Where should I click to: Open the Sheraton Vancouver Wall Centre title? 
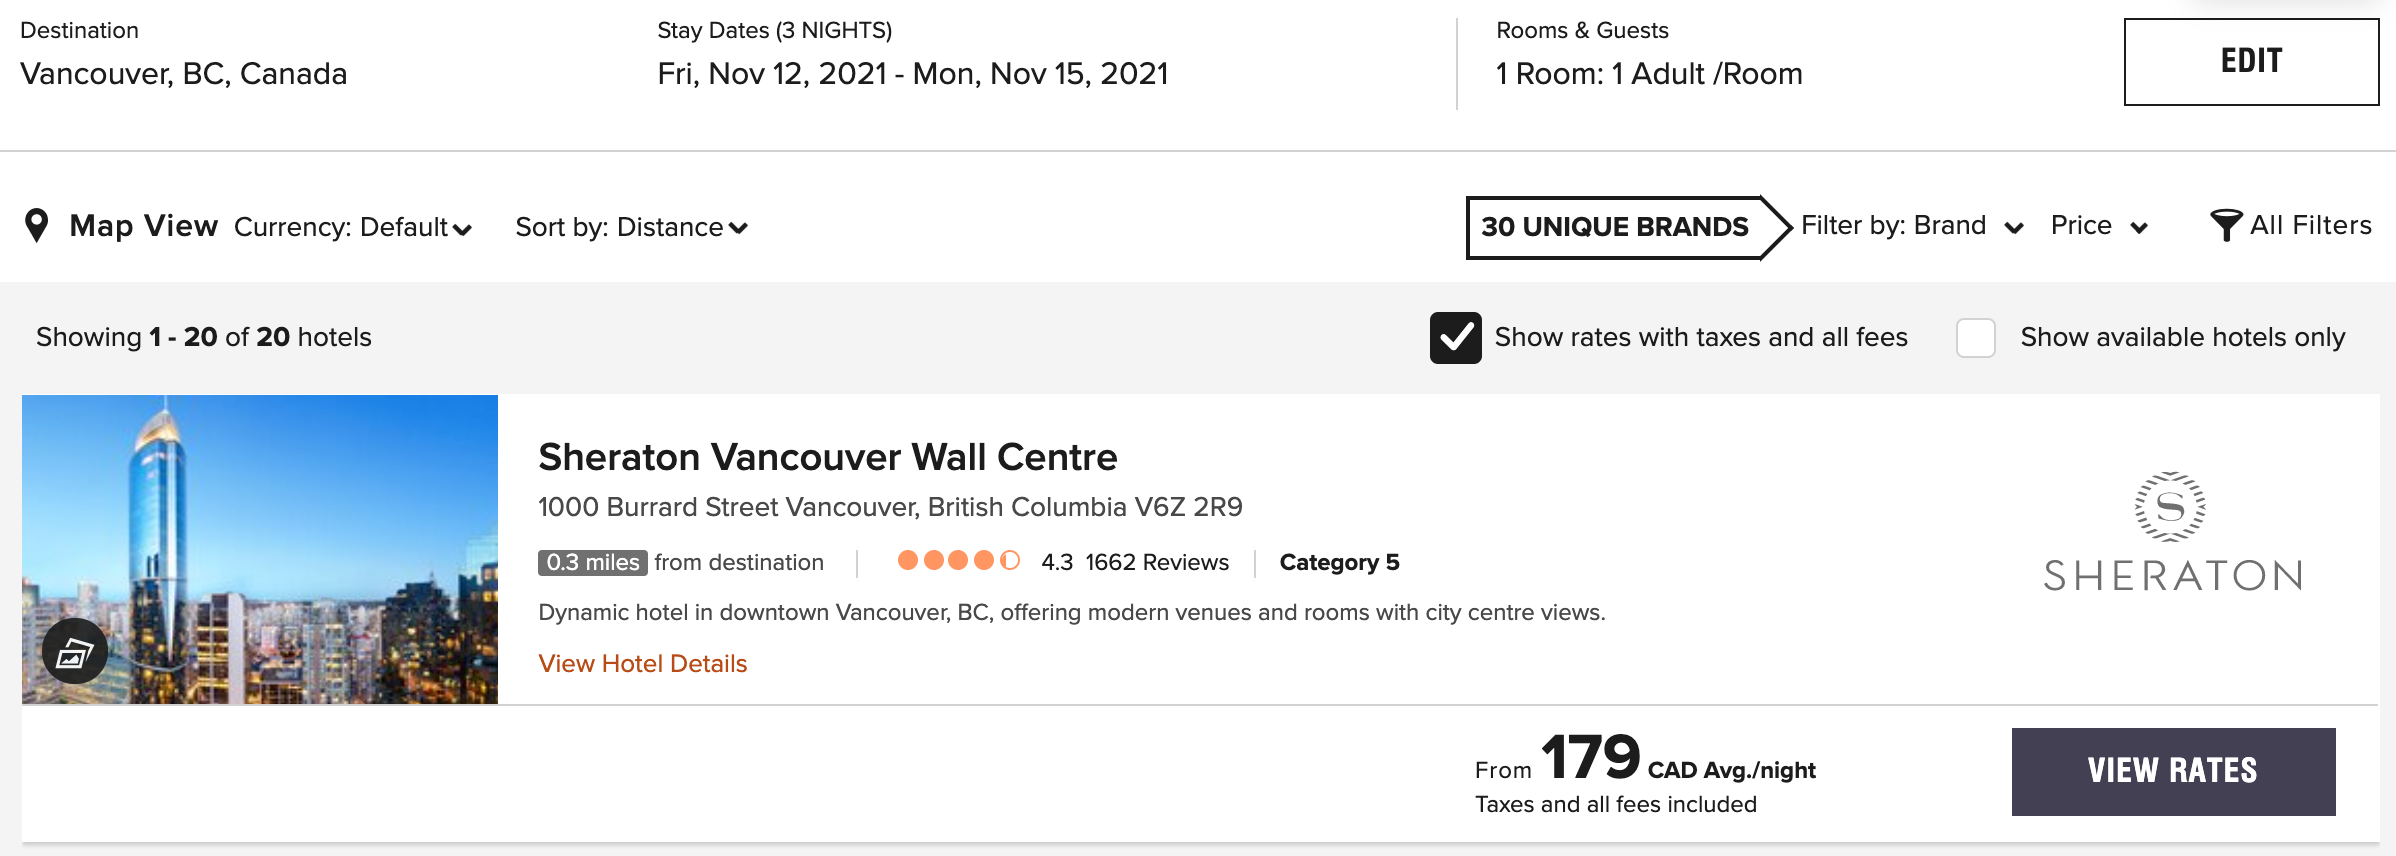827,457
